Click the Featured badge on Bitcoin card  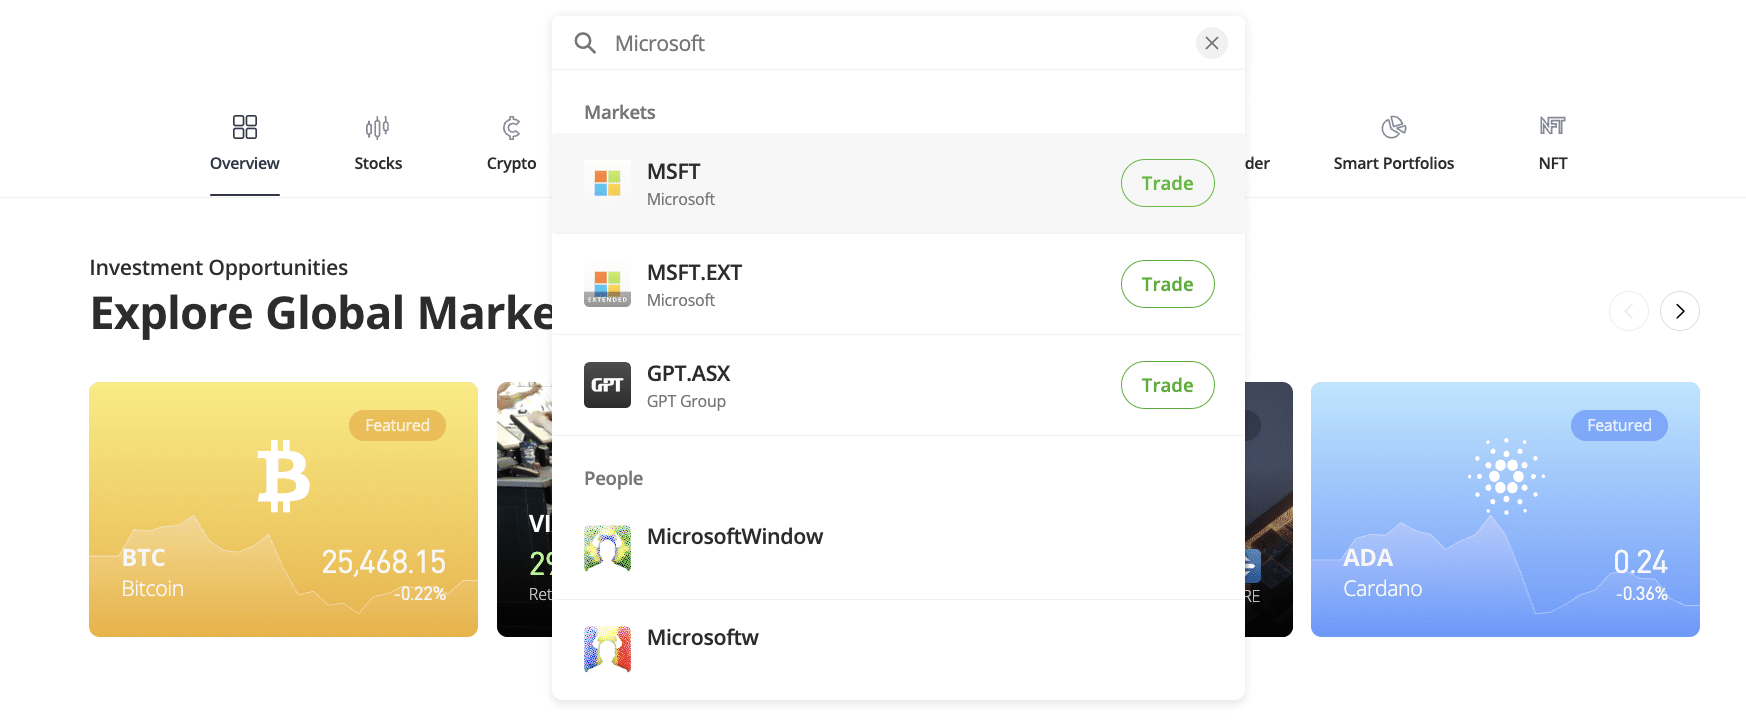click(397, 425)
